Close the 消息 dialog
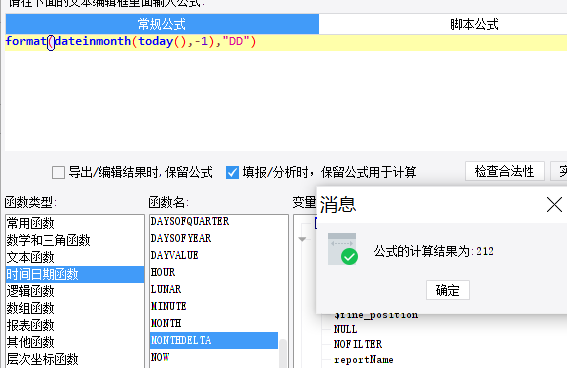The height and width of the screenshot is (368, 567). tap(554, 205)
